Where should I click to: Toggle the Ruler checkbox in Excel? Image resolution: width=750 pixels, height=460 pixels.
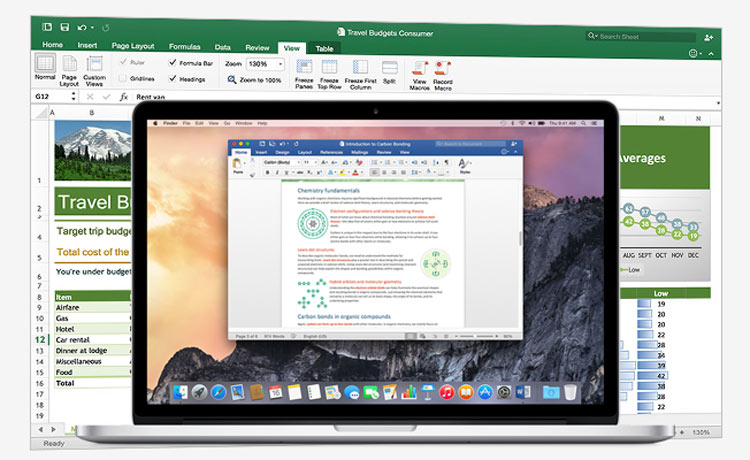(x=123, y=62)
